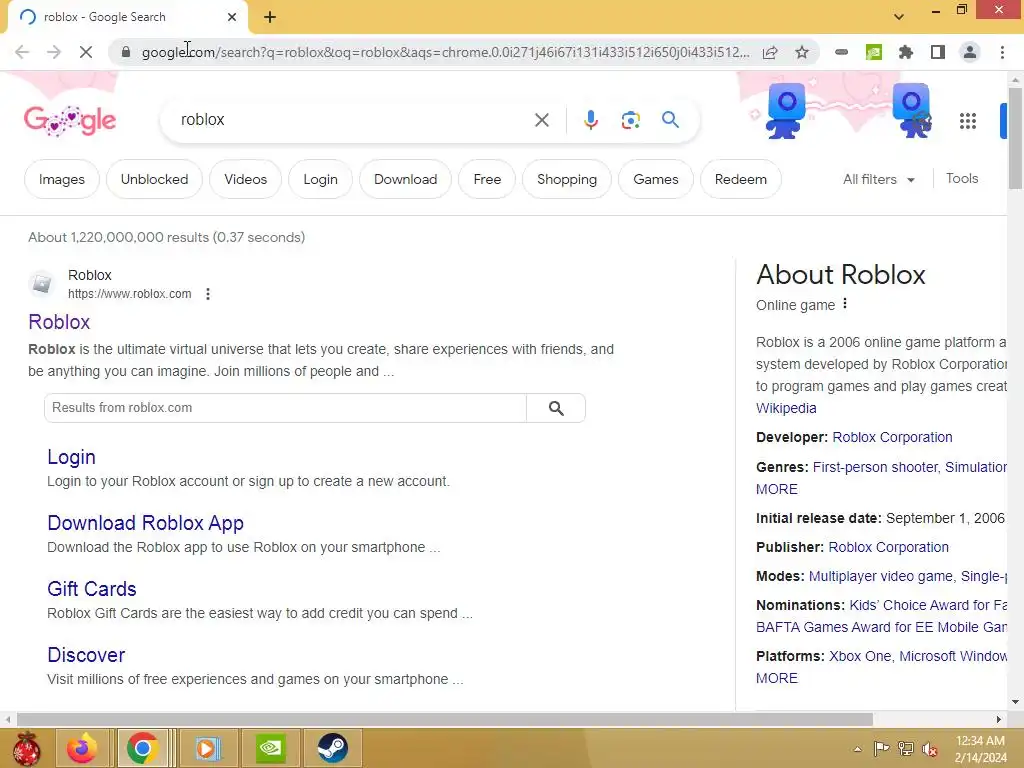Filter results by Images

62,179
